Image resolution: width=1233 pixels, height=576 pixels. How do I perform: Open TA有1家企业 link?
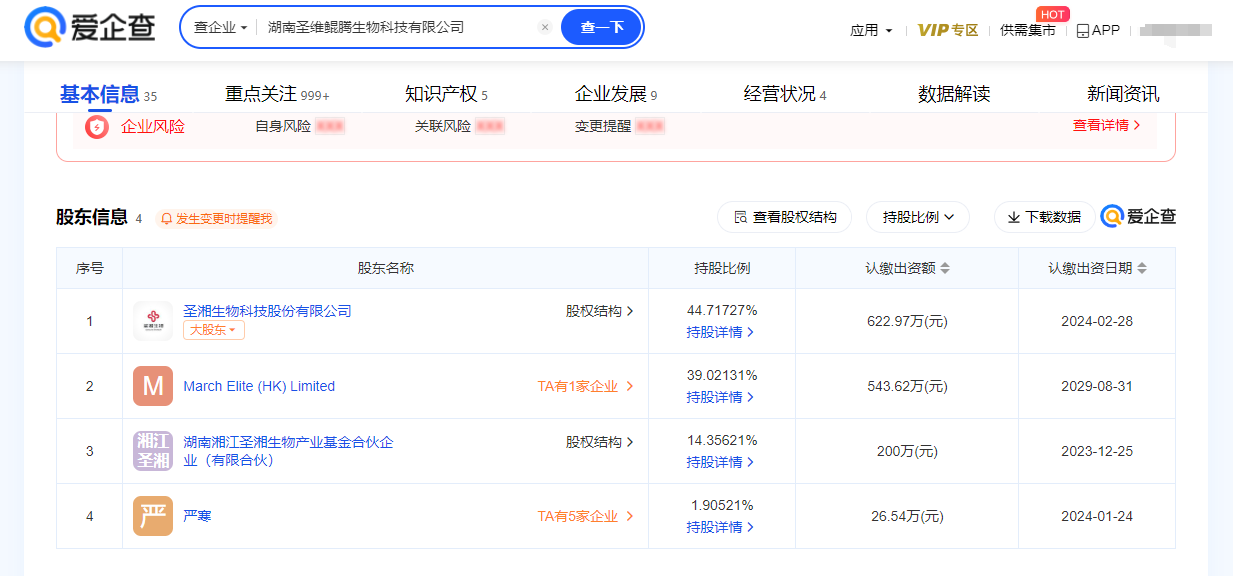pyautogui.click(x=586, y=386)
